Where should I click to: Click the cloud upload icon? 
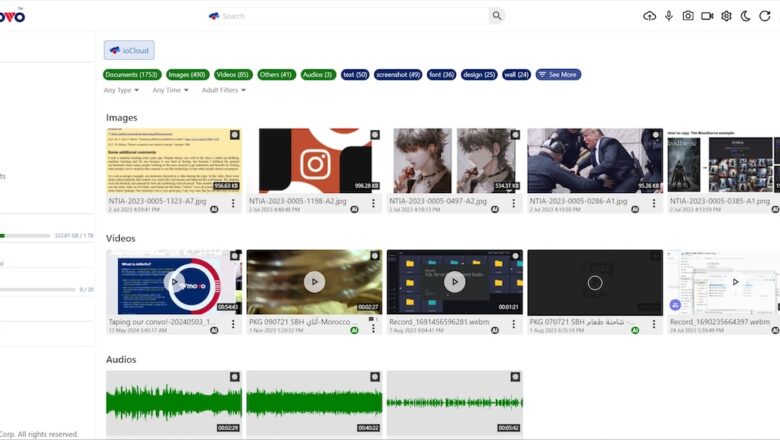point(649,16)
